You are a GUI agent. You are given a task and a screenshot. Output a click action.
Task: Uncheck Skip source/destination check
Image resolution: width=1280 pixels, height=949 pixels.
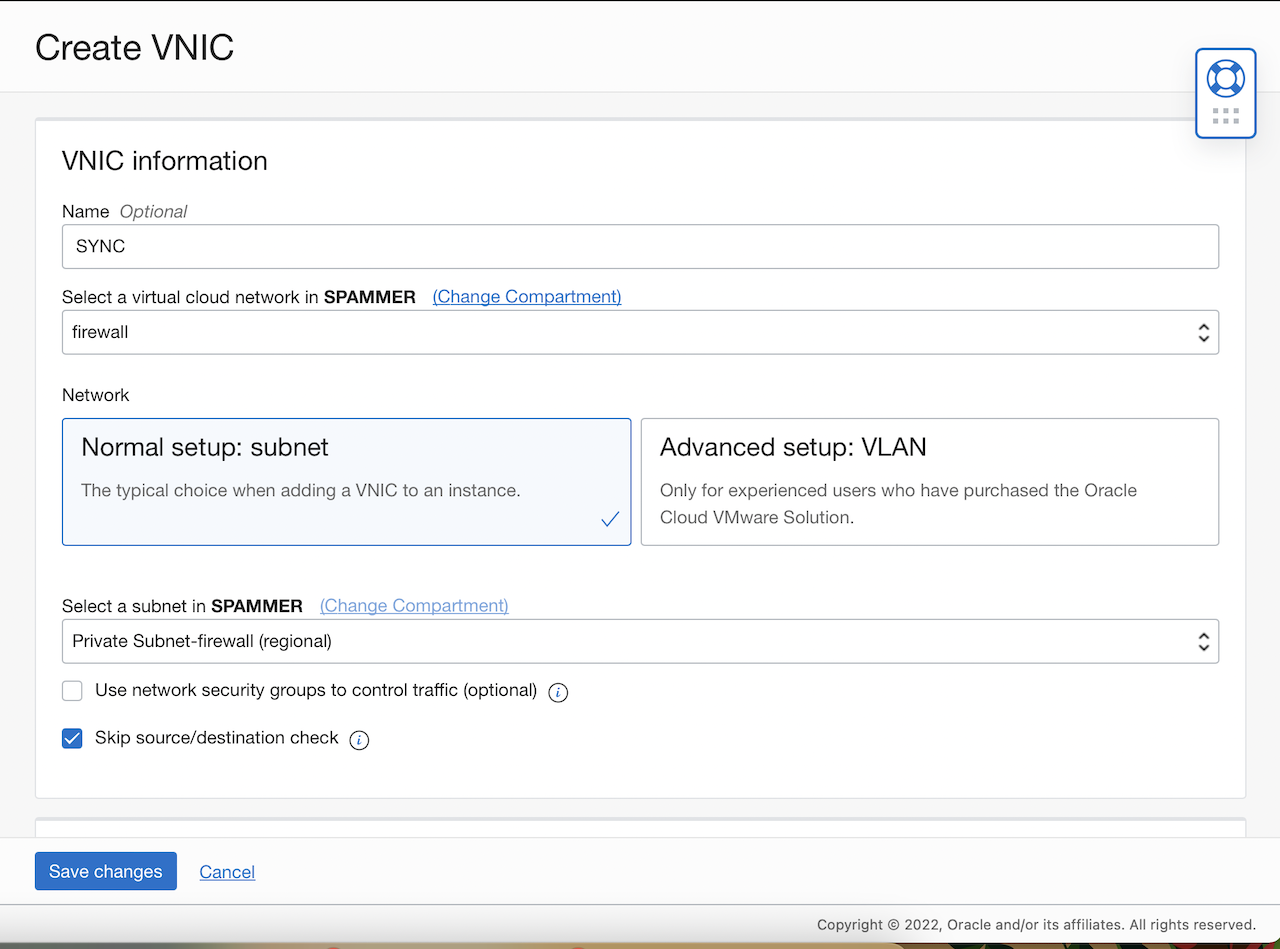click(72, 738)
